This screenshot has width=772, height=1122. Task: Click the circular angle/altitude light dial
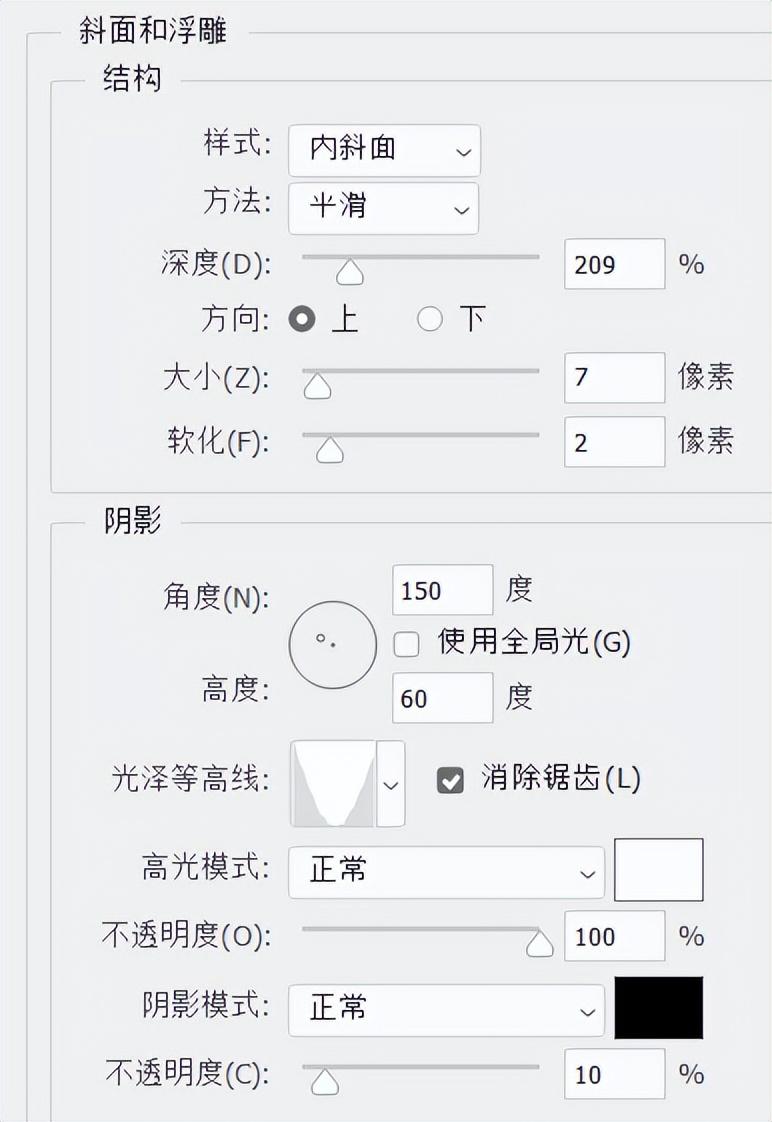coord(333,645)
